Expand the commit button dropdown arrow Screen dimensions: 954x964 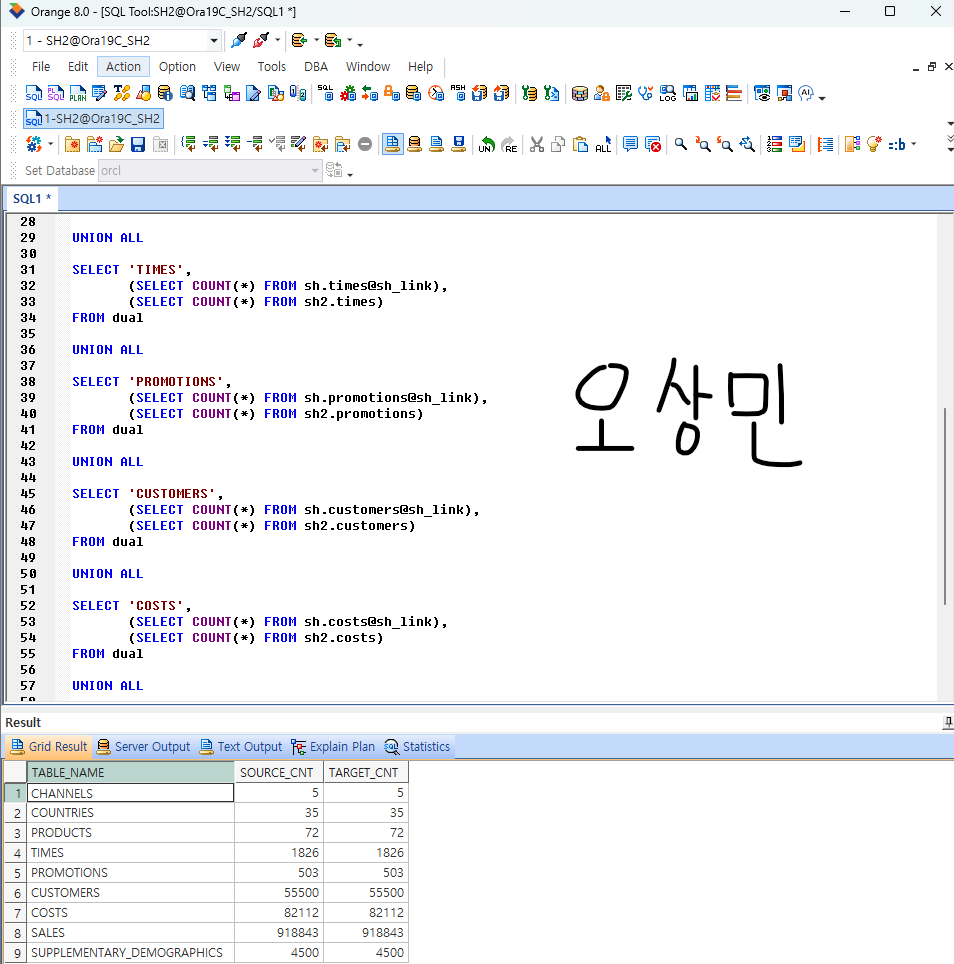point(316,41)
